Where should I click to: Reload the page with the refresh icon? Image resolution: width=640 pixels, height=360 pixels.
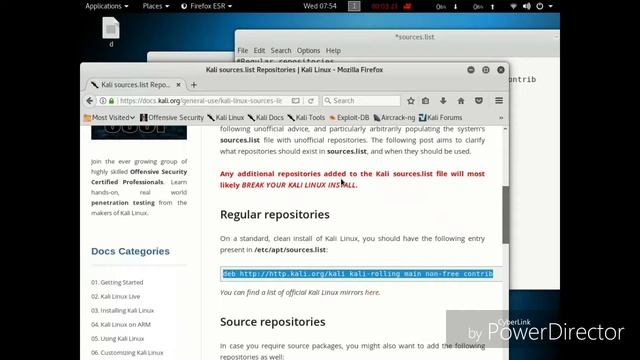(311, 101)
